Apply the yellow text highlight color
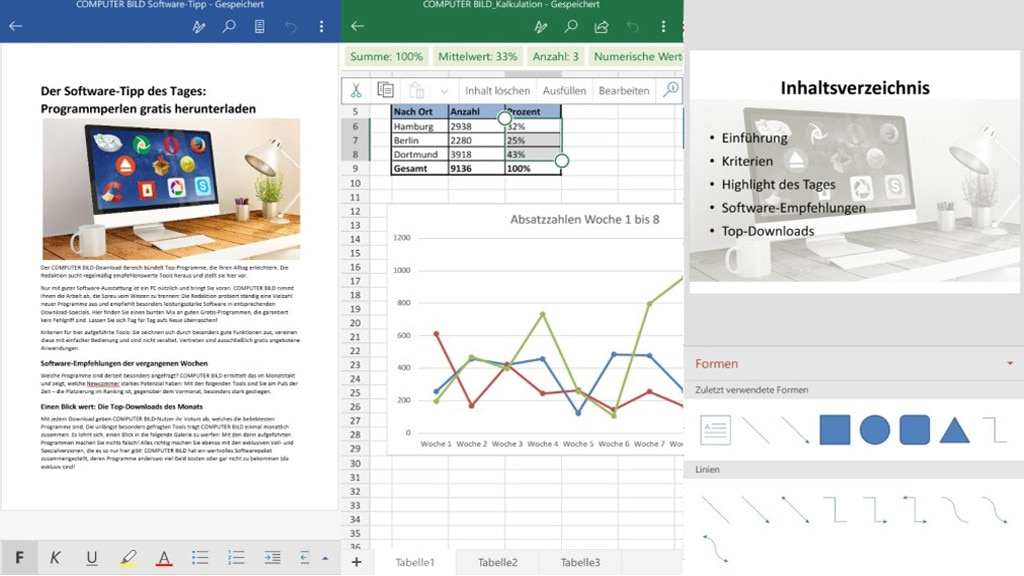 tap(128, 558)
